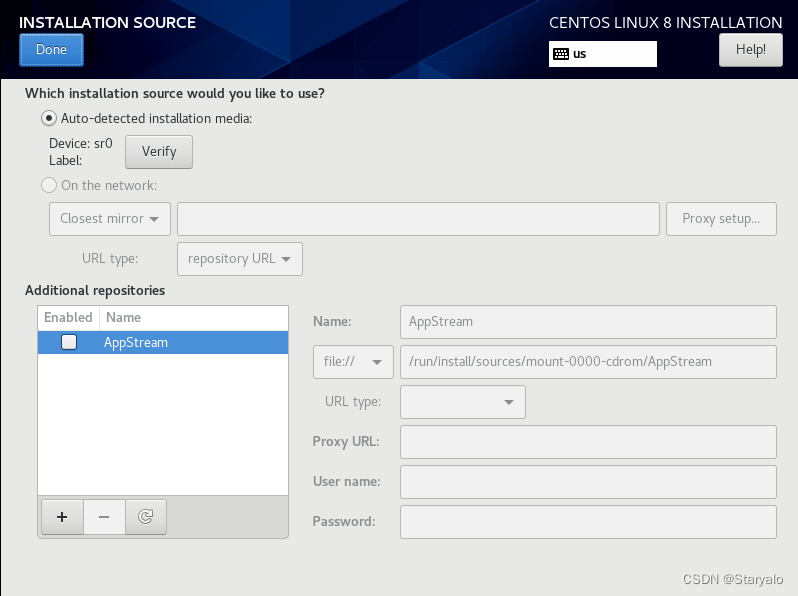
Task: Click the Proxy URL input field
Action: (588, 442)
